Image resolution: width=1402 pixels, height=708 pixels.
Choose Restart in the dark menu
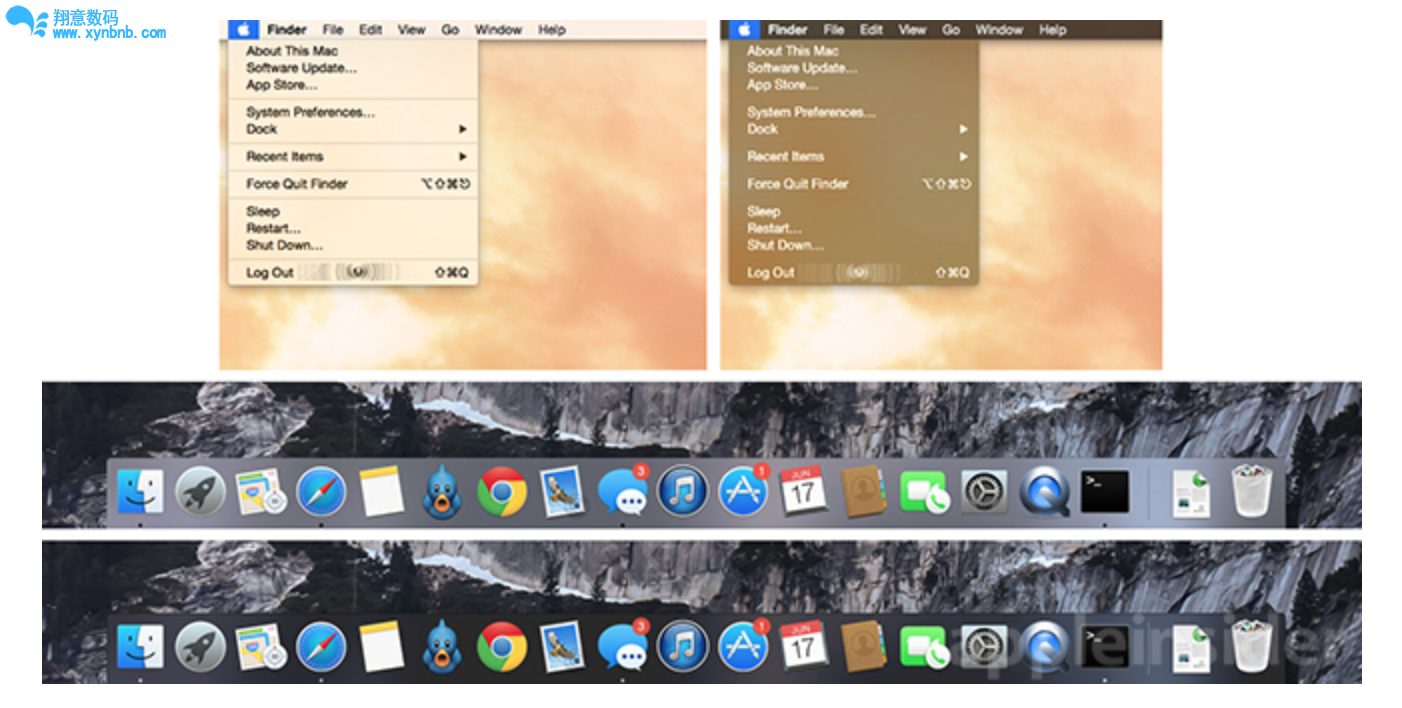774,228
